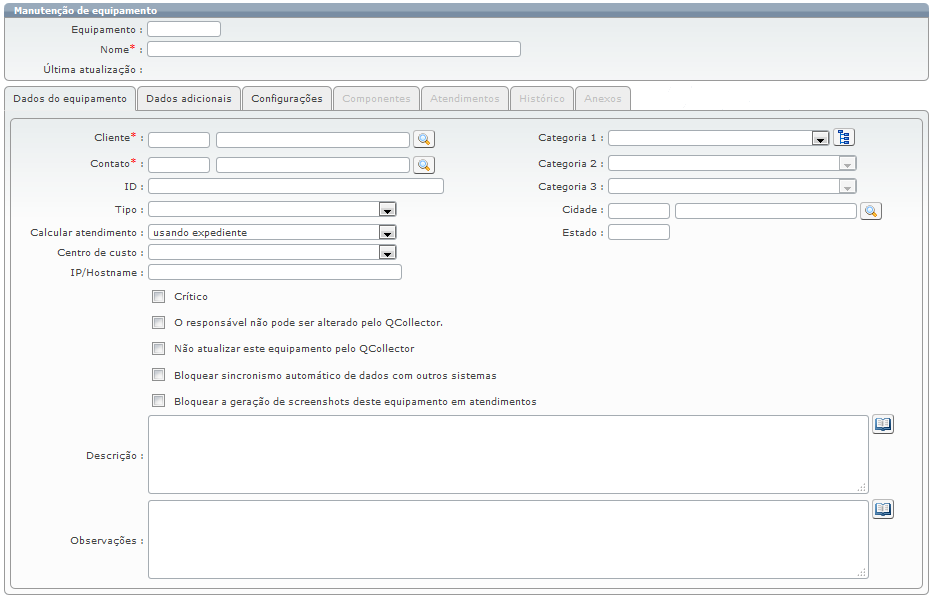The image size is (932, 598).
Task: Switch to the Dados adicionais tab
Action: click(189, 99)
